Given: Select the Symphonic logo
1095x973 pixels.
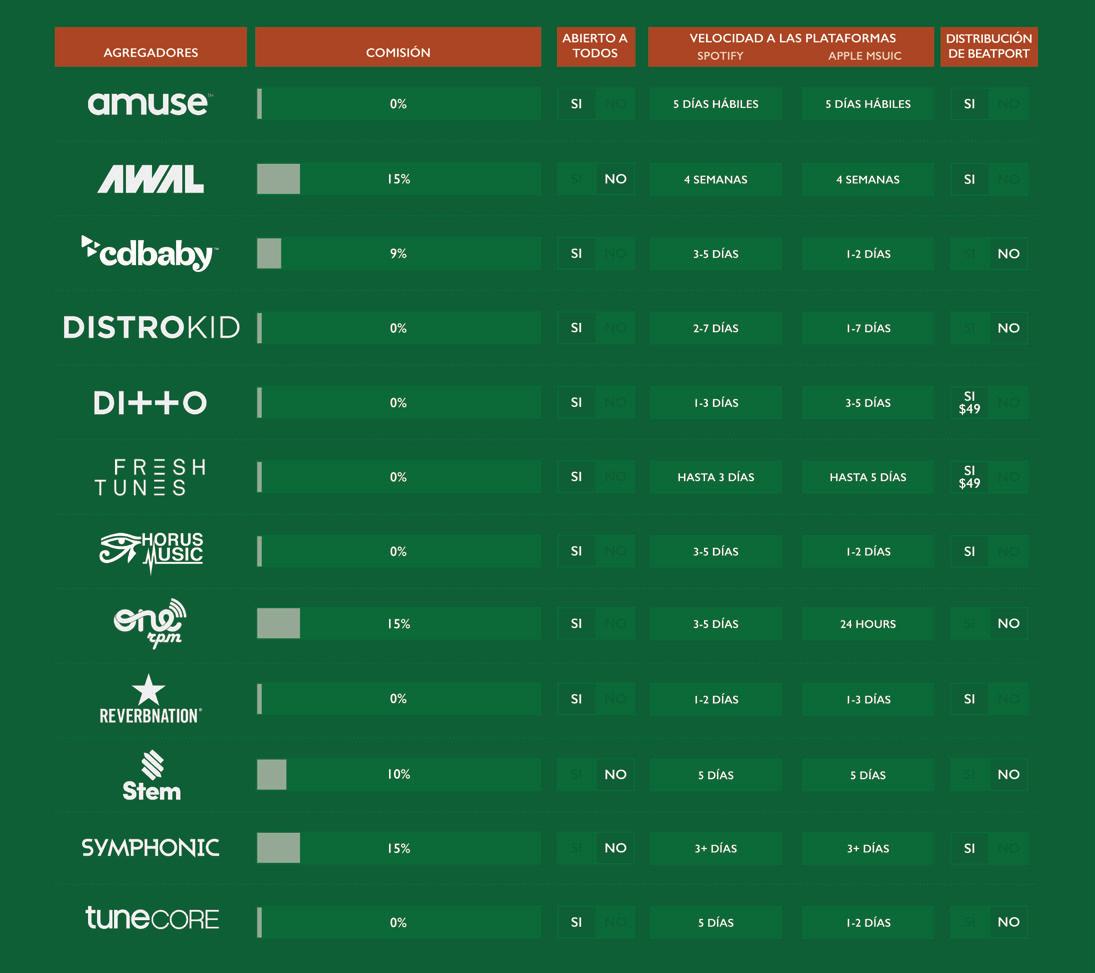Looking at the screenshot, I should (151, 848).
